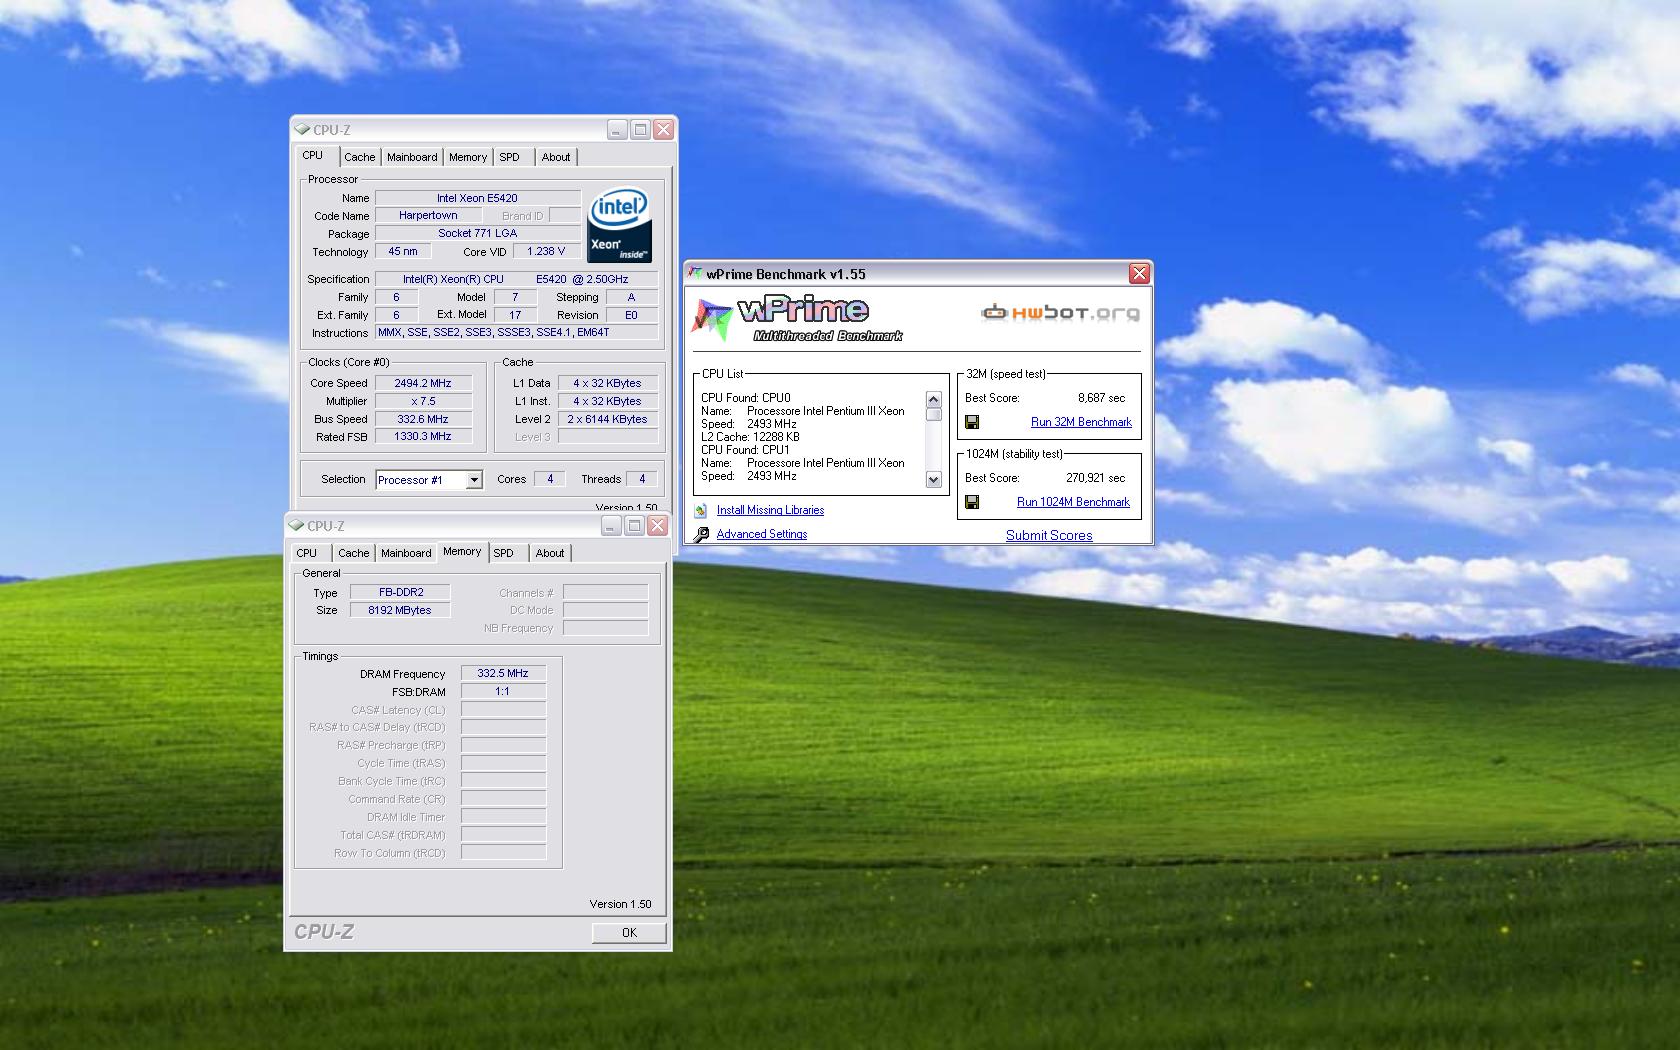Maximize the bottom CPU-Z window
The image size is (1680, 1050).
pyautogui.click(x=634, y=525)
